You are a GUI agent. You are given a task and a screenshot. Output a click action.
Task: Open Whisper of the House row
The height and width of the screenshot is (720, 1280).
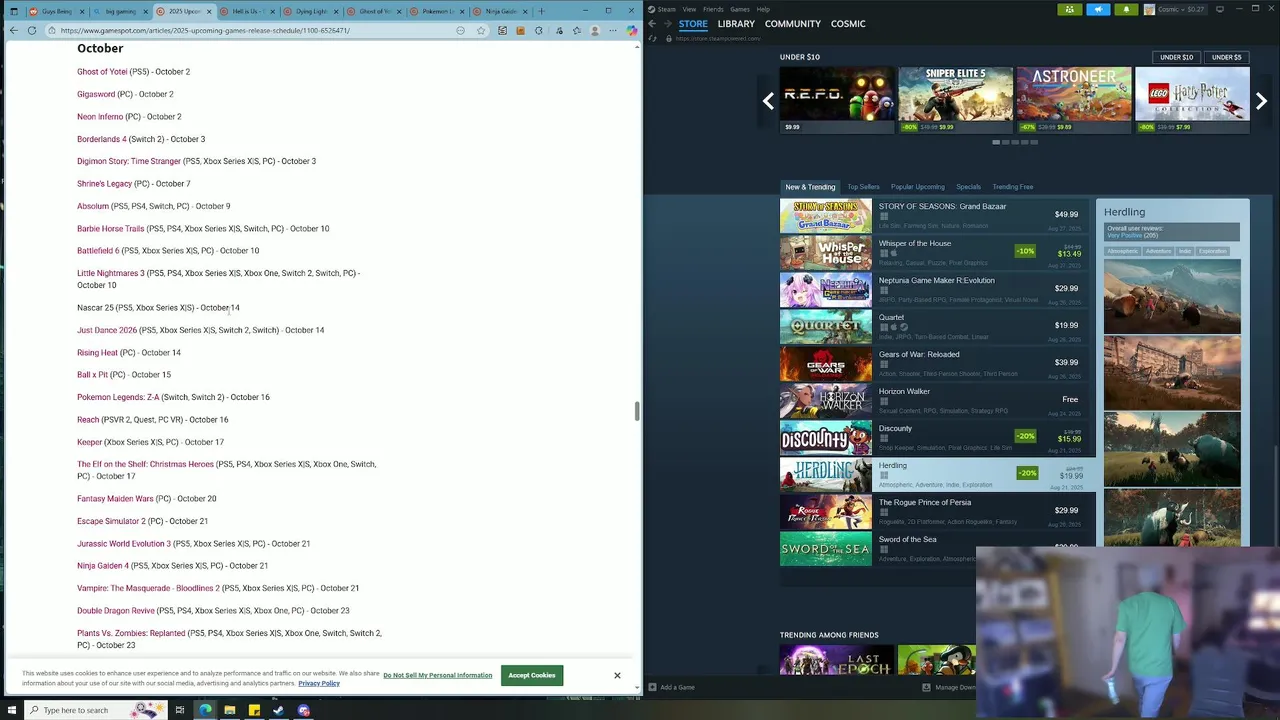[937, 252]
